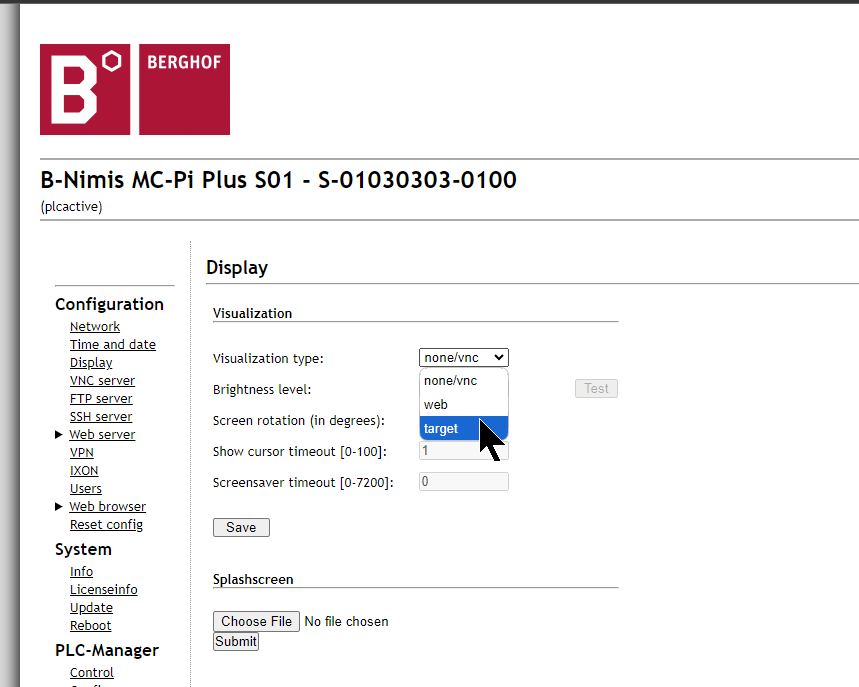Click the Berghof B logo
The height and width of the screenshot is (687, 859).
pyautogui.click(x=85, y=89)
